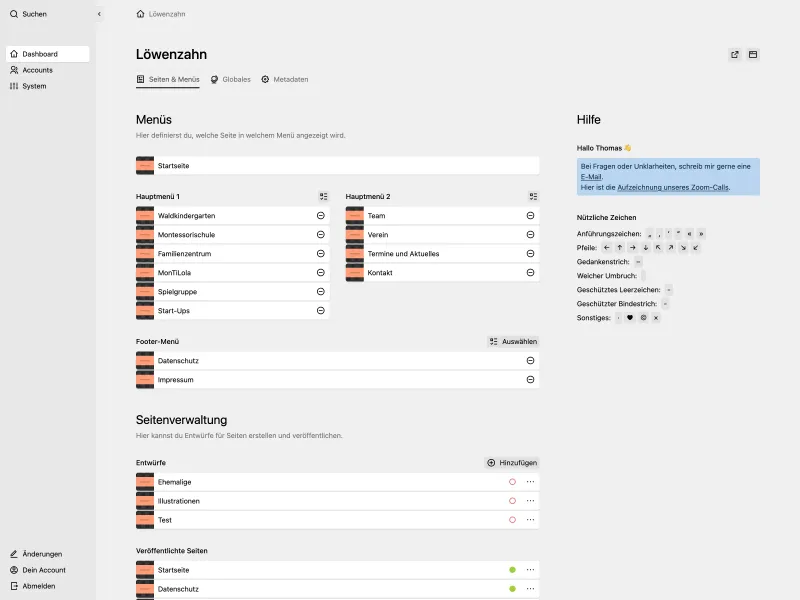Image resolution: width=800 pixels, height=600 pixels.
Task: Remove Waldkindergarten from Hauptmenü 1
Action: tap(319, 215)
